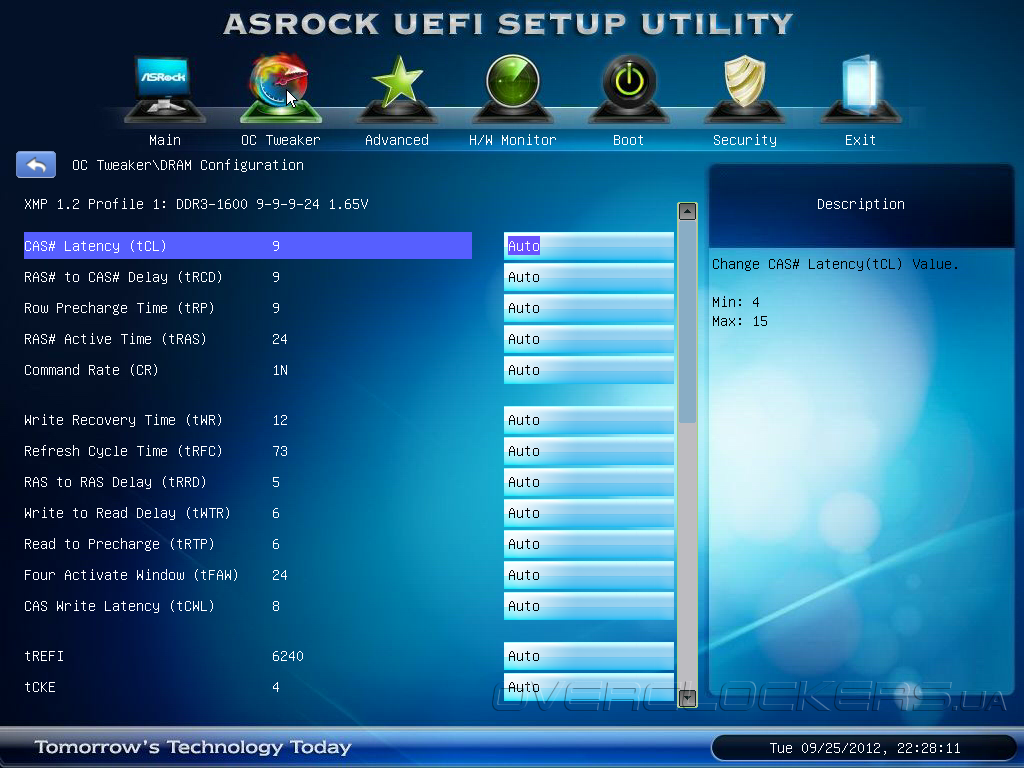Open the RAS# to CAS# Delay Auto field
The width and height of the screenshot is (1024, 768).
click(588, 277)
